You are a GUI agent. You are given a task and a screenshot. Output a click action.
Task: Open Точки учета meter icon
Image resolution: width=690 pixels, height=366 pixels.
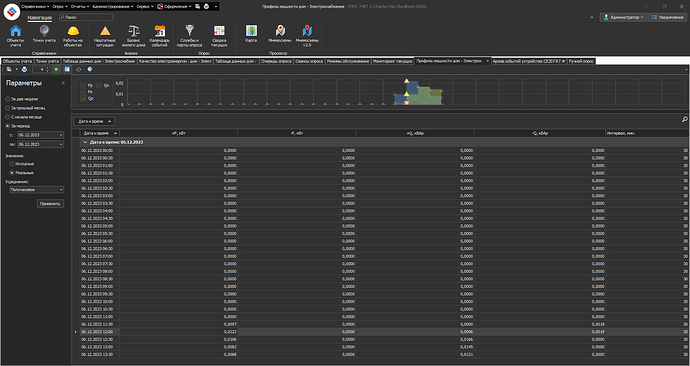[44, 31]
